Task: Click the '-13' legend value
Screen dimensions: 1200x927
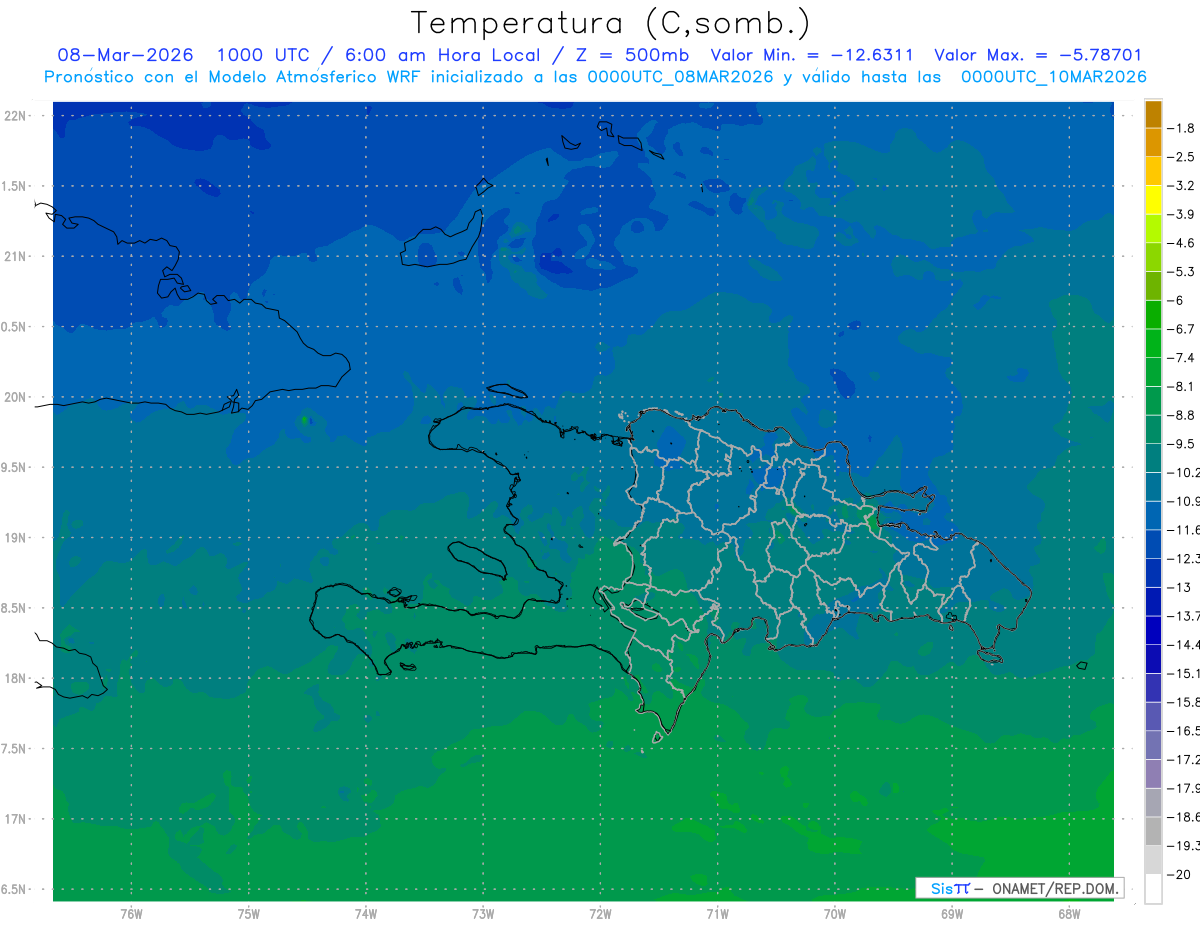Action: [1179, 587]
